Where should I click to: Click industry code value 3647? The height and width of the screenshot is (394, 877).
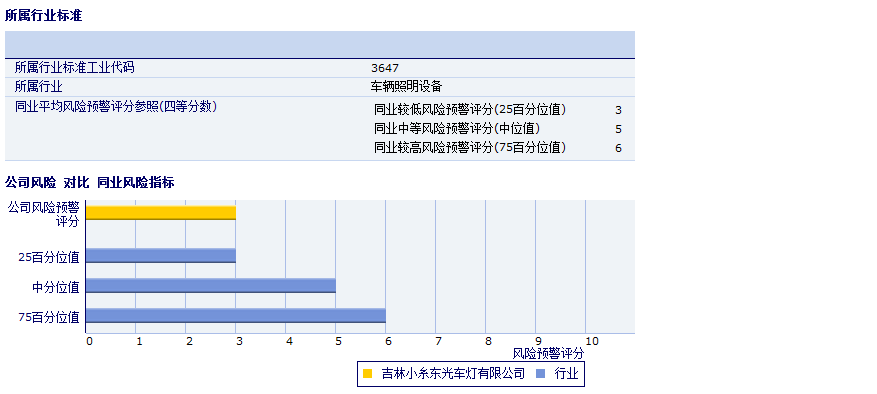pyautogui.click(x=385, y=68)
